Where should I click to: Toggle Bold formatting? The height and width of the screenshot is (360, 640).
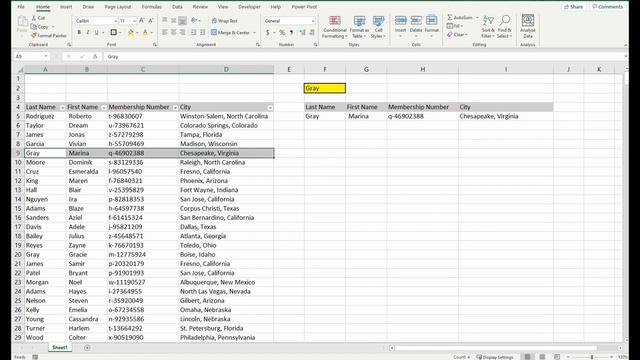tap(79, 32)
